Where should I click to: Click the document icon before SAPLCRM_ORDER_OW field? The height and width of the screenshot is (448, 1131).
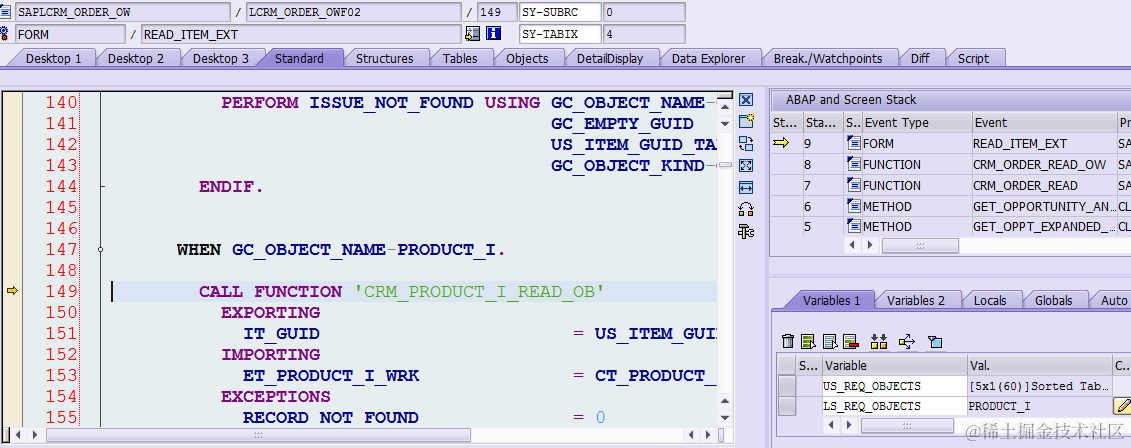[x=5, y=12]
